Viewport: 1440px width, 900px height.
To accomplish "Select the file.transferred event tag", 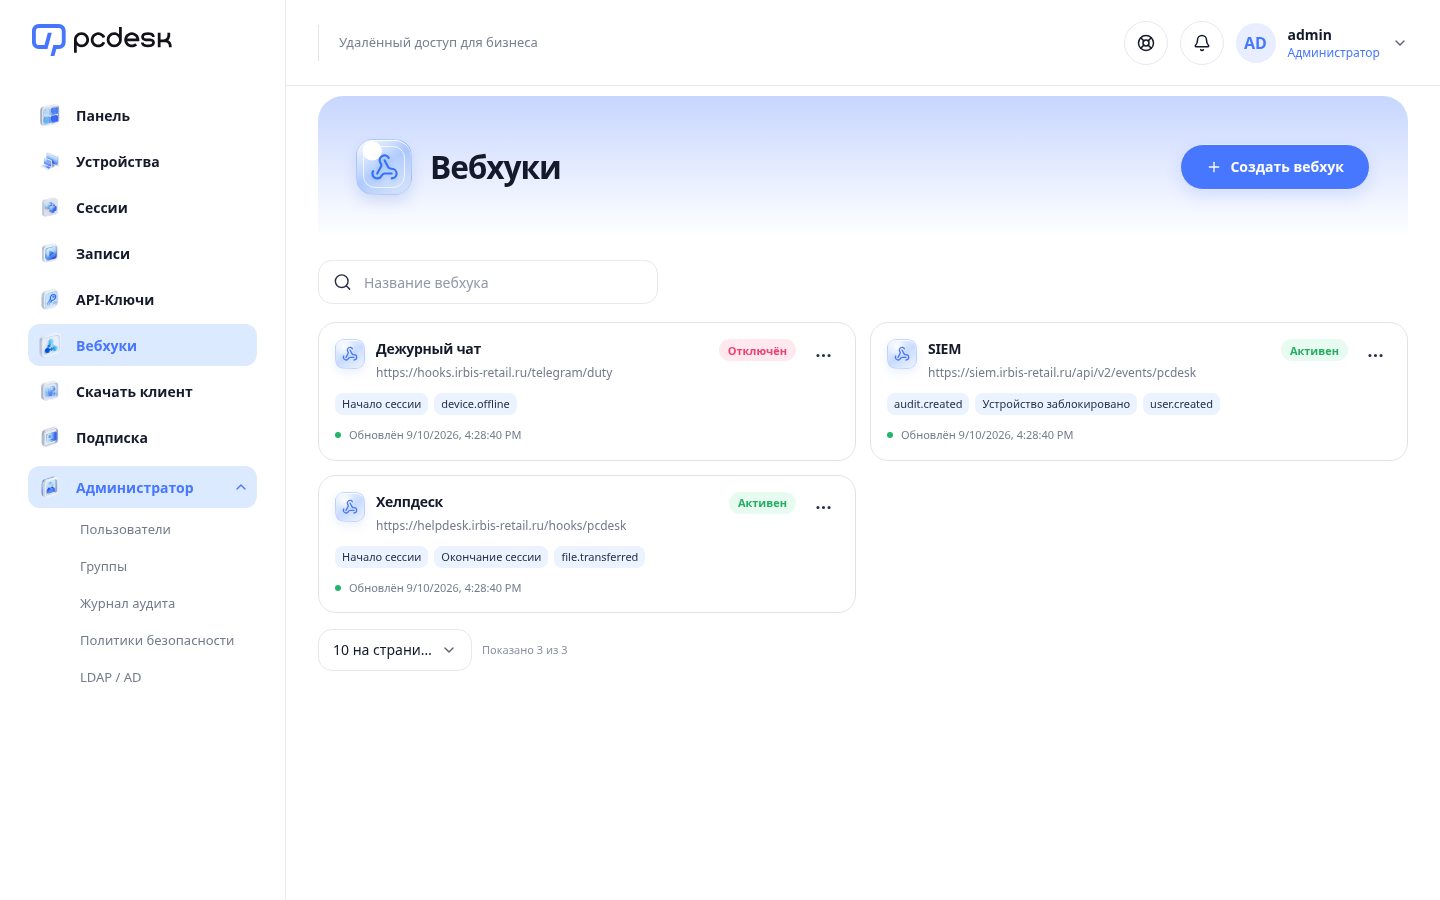I will 600,557.
